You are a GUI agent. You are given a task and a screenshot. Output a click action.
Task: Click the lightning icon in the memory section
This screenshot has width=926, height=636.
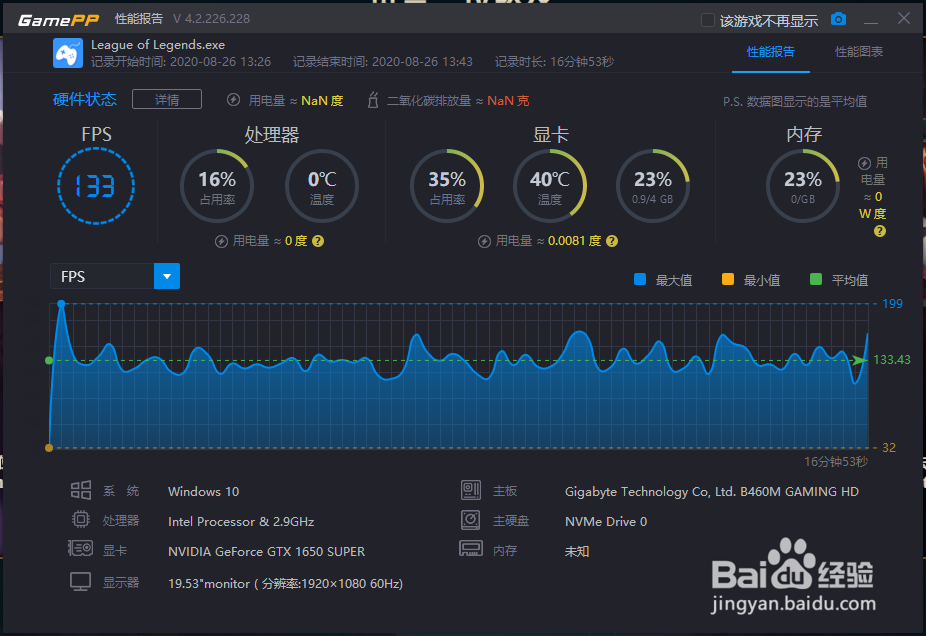click(x=864, y=163)
